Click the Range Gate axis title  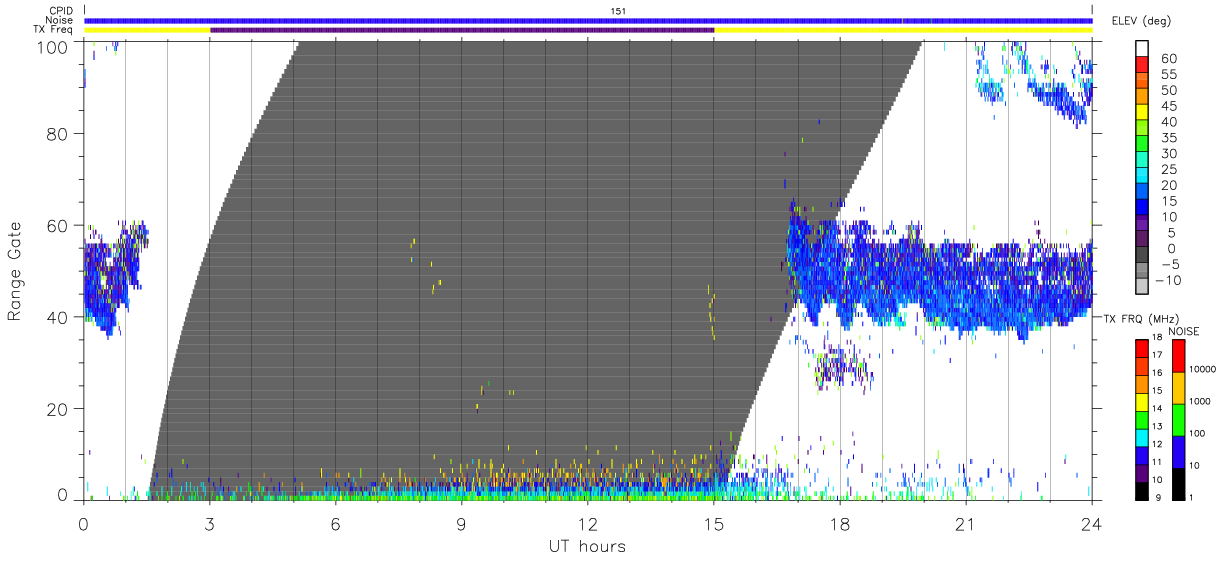(x=16, y=270)
